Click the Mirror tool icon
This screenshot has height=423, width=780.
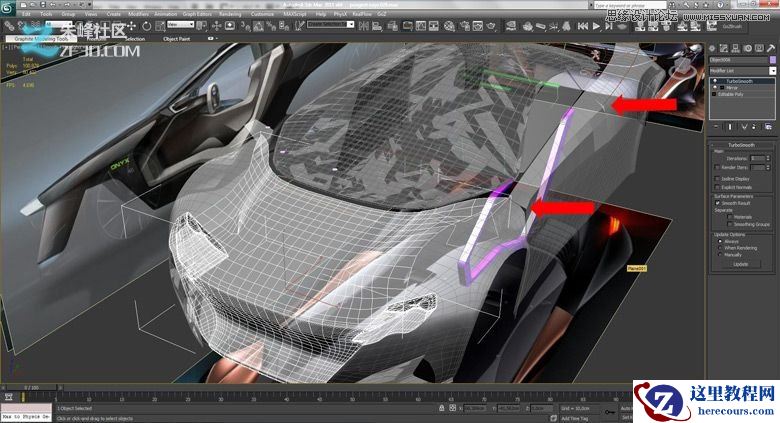click(x=364, y=26)
